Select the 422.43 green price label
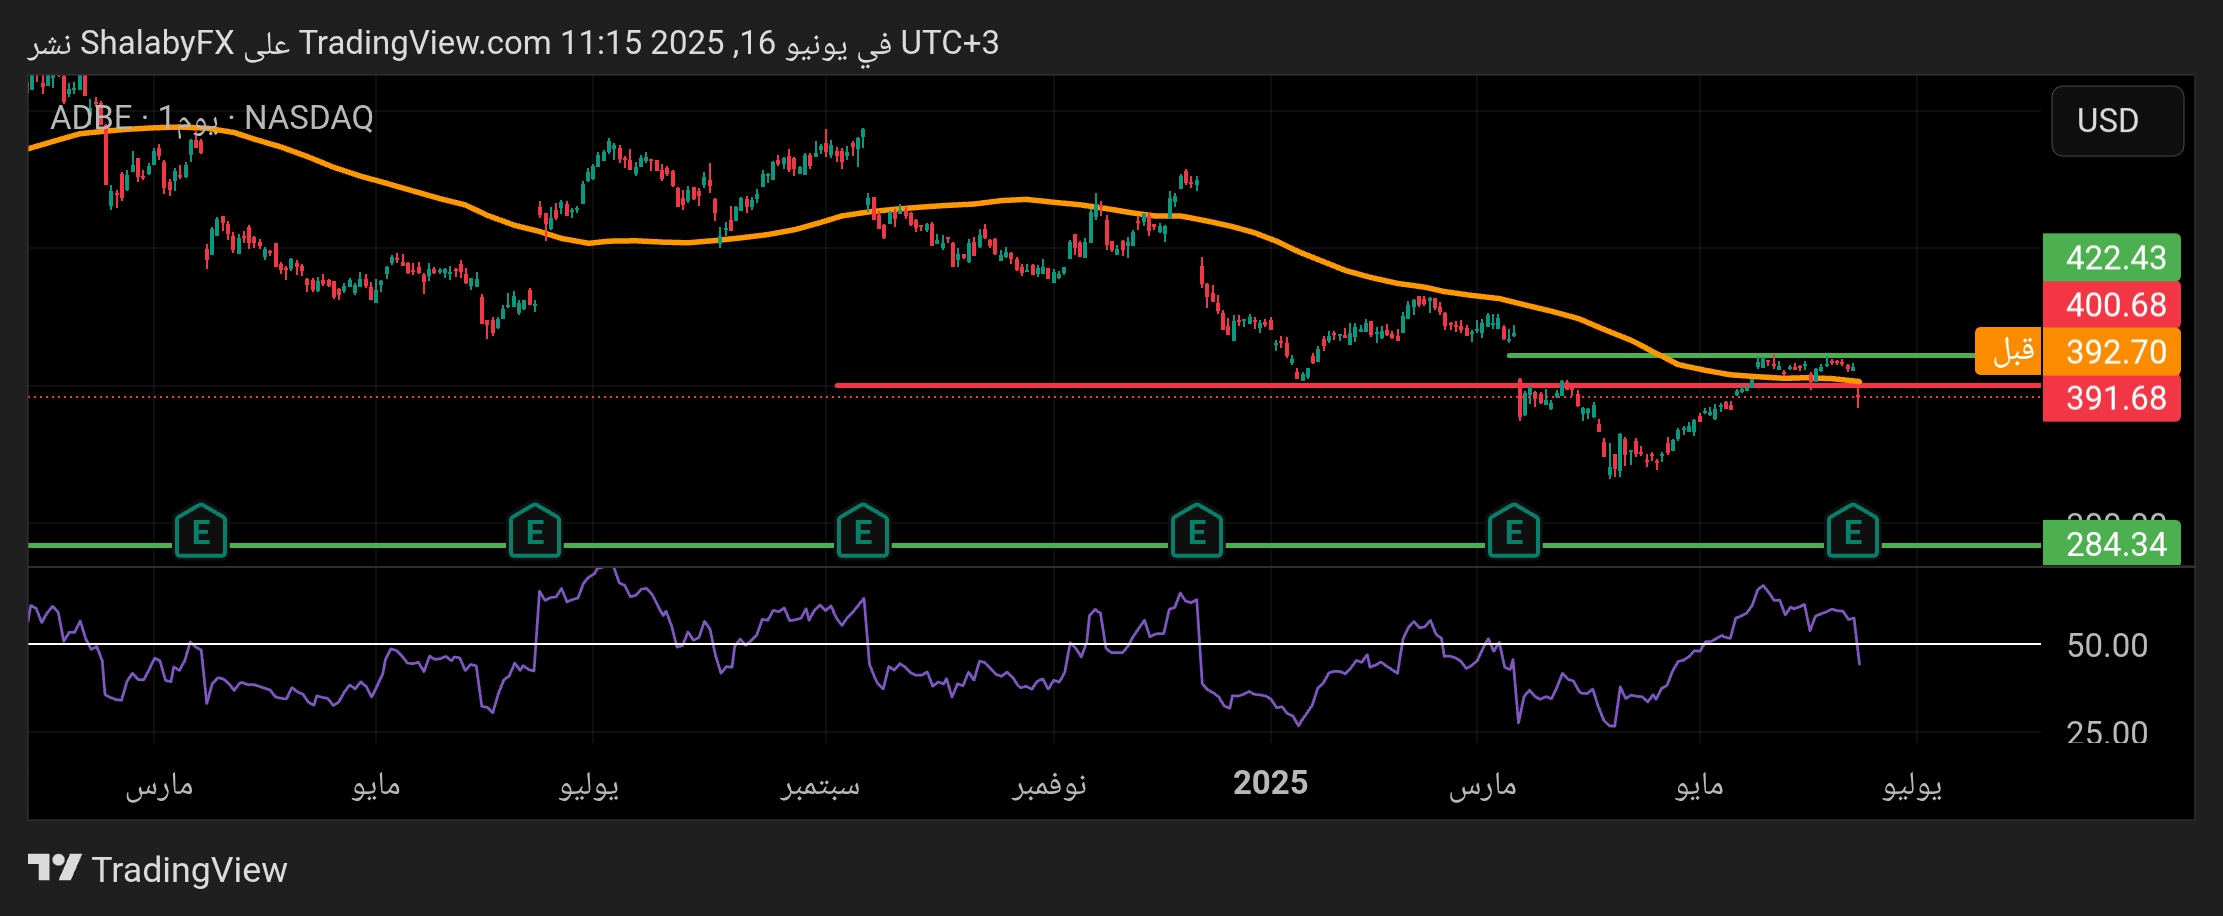 2111,258
